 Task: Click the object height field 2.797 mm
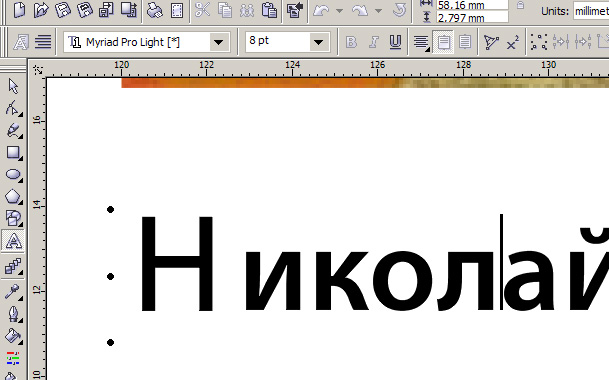[472, 18]
